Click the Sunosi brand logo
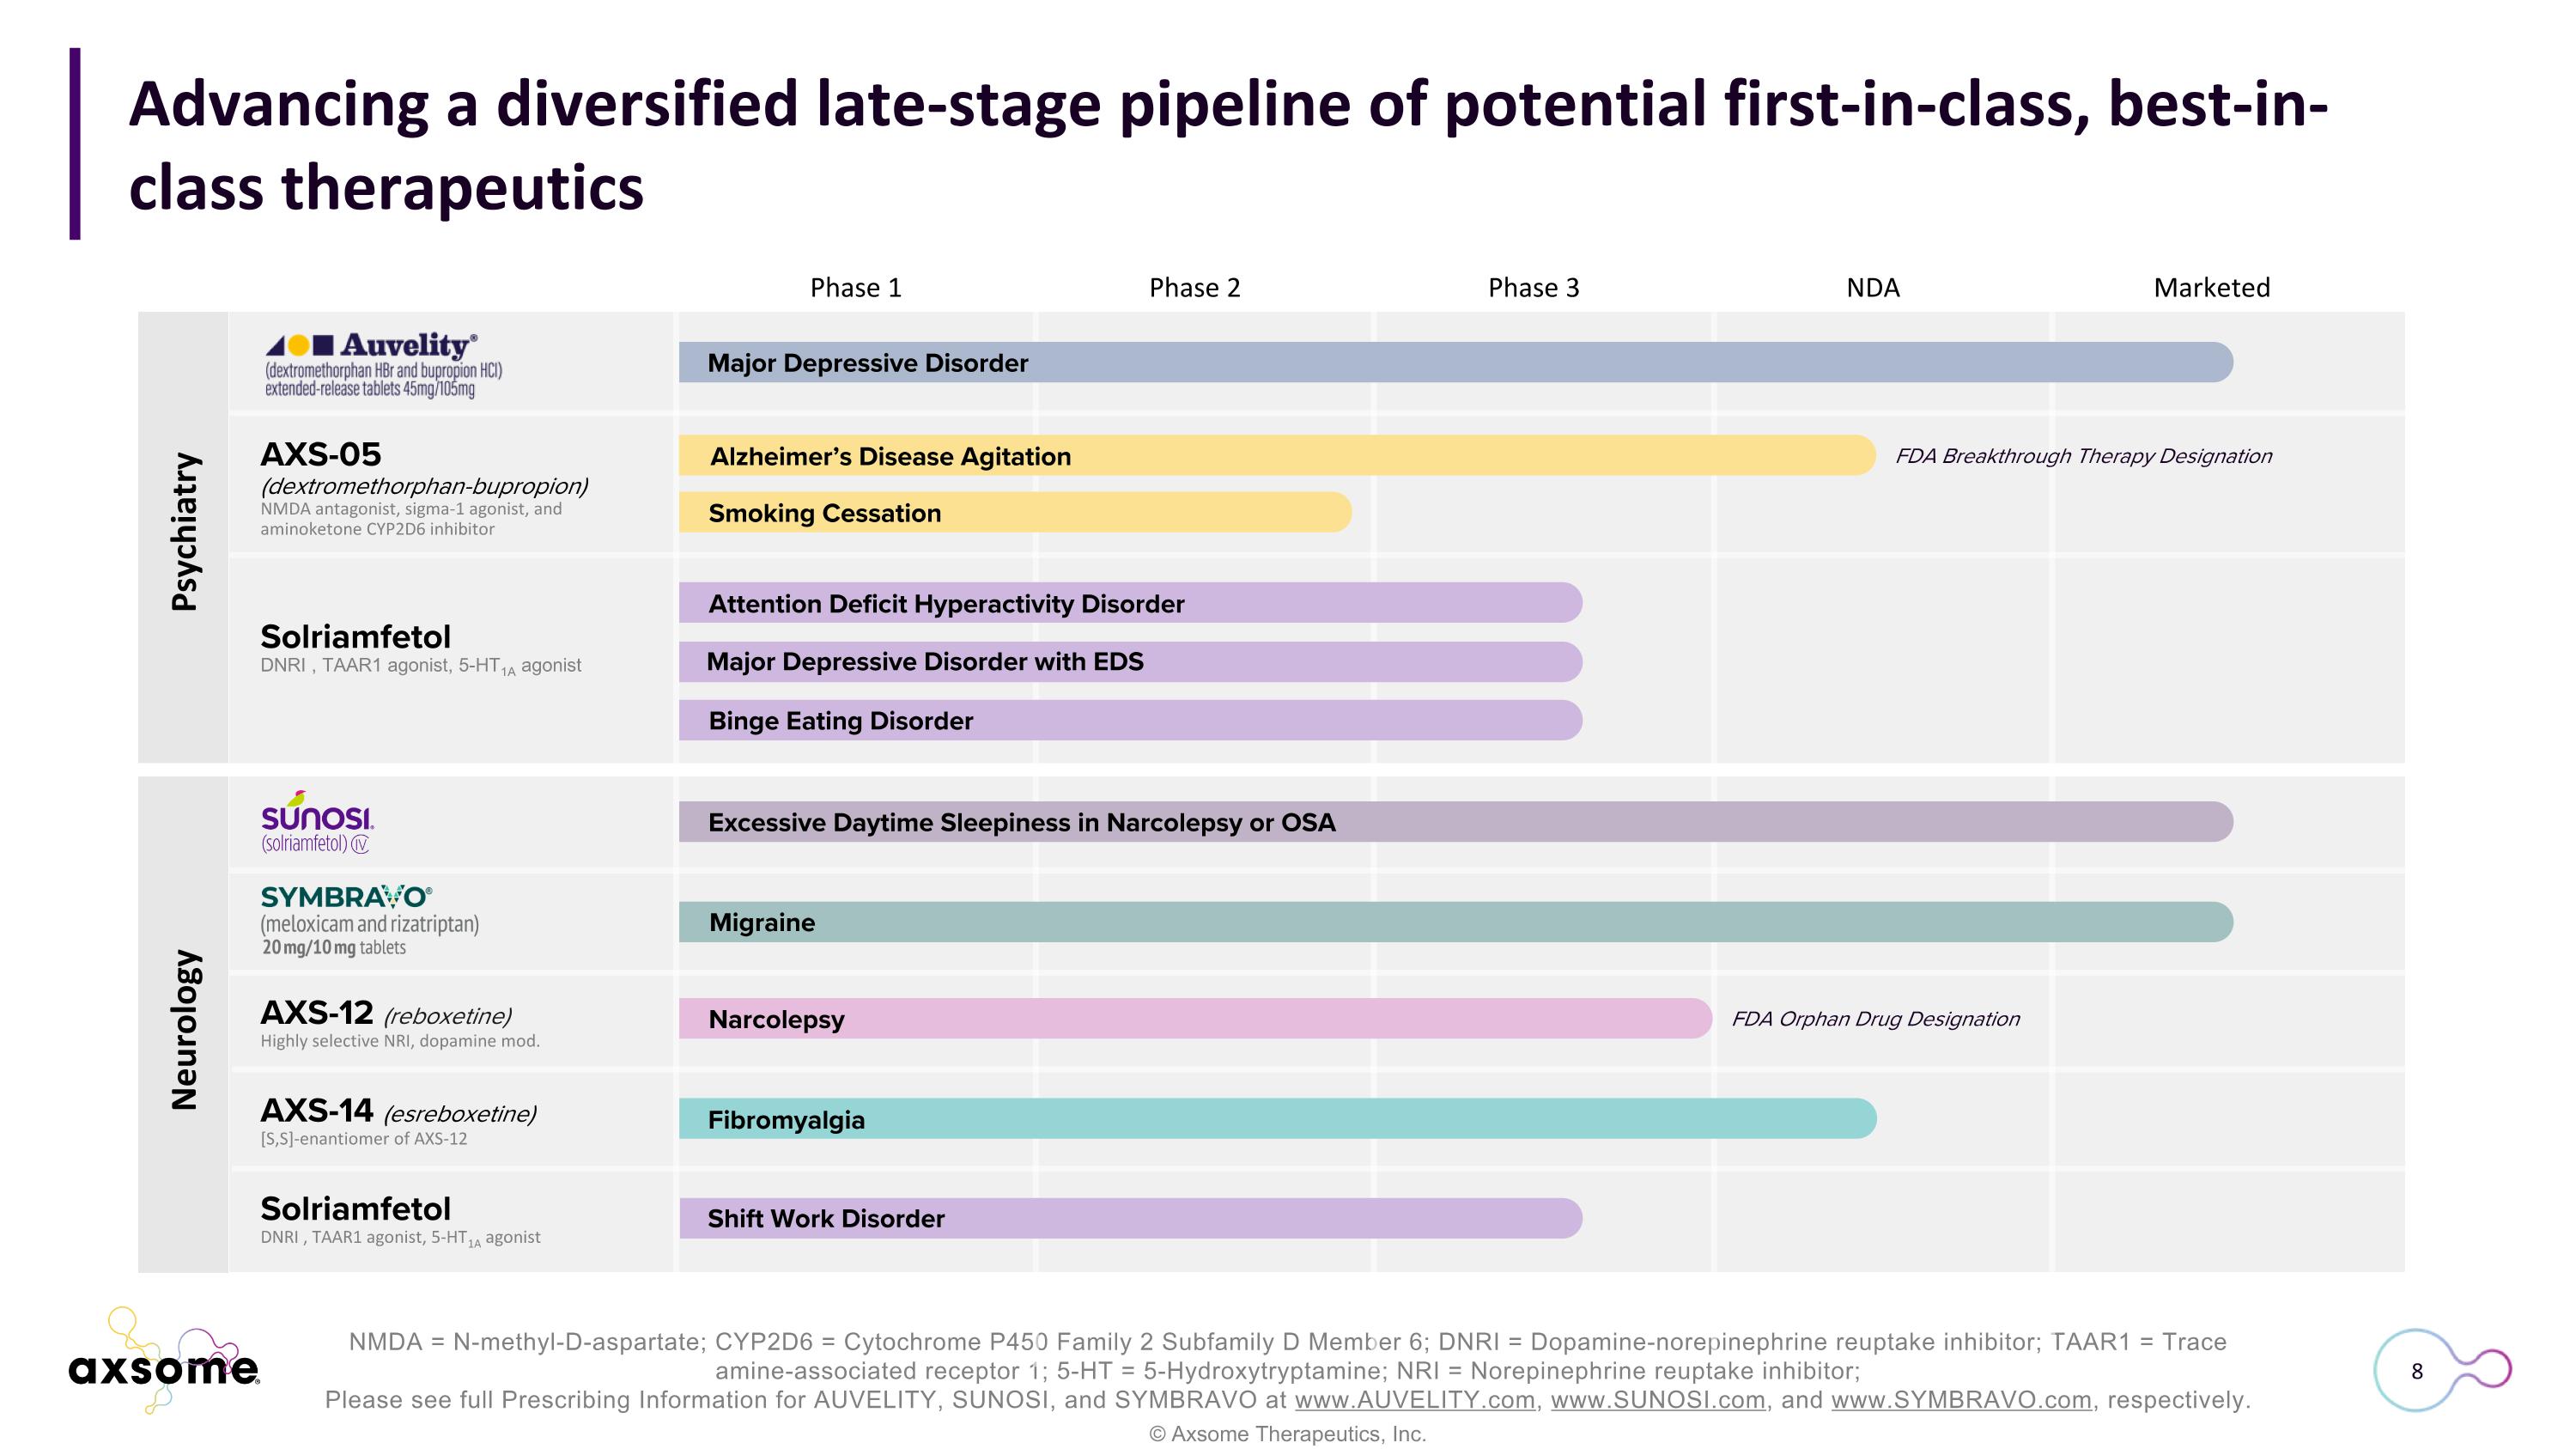The image size is (2576, 1449). pos(317,822)
